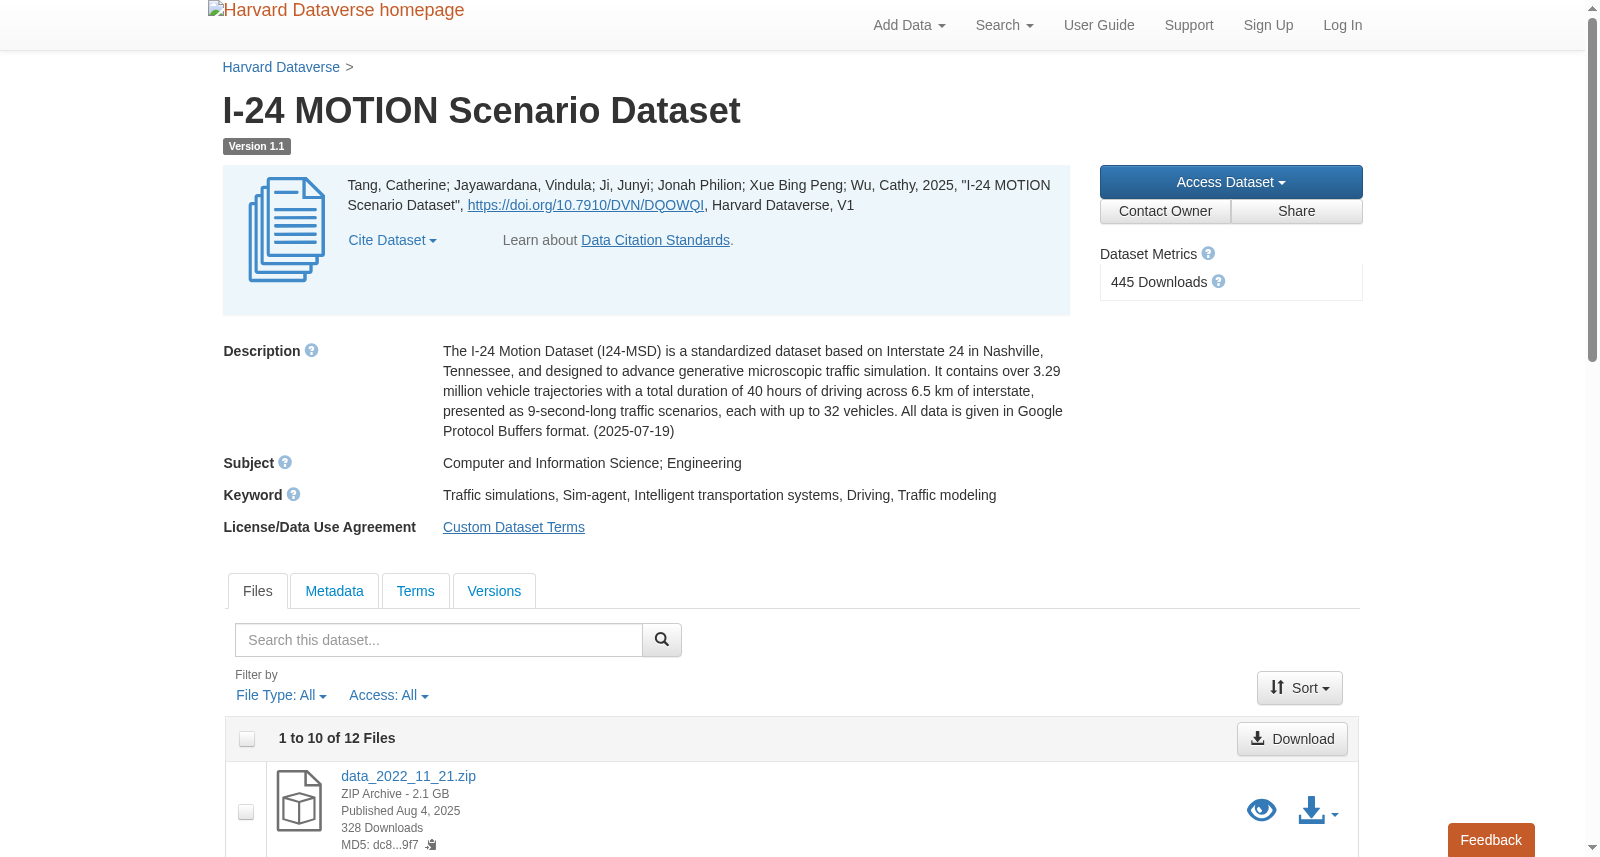This screenshot has height=857, width=1600.
Task: Preview data_2022_11_21.zip with the eye icon
Action: point(1262,810)
